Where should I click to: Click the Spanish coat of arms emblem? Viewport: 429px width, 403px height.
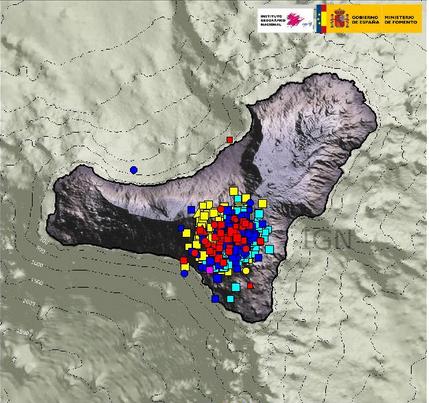[x=339, y=19]
